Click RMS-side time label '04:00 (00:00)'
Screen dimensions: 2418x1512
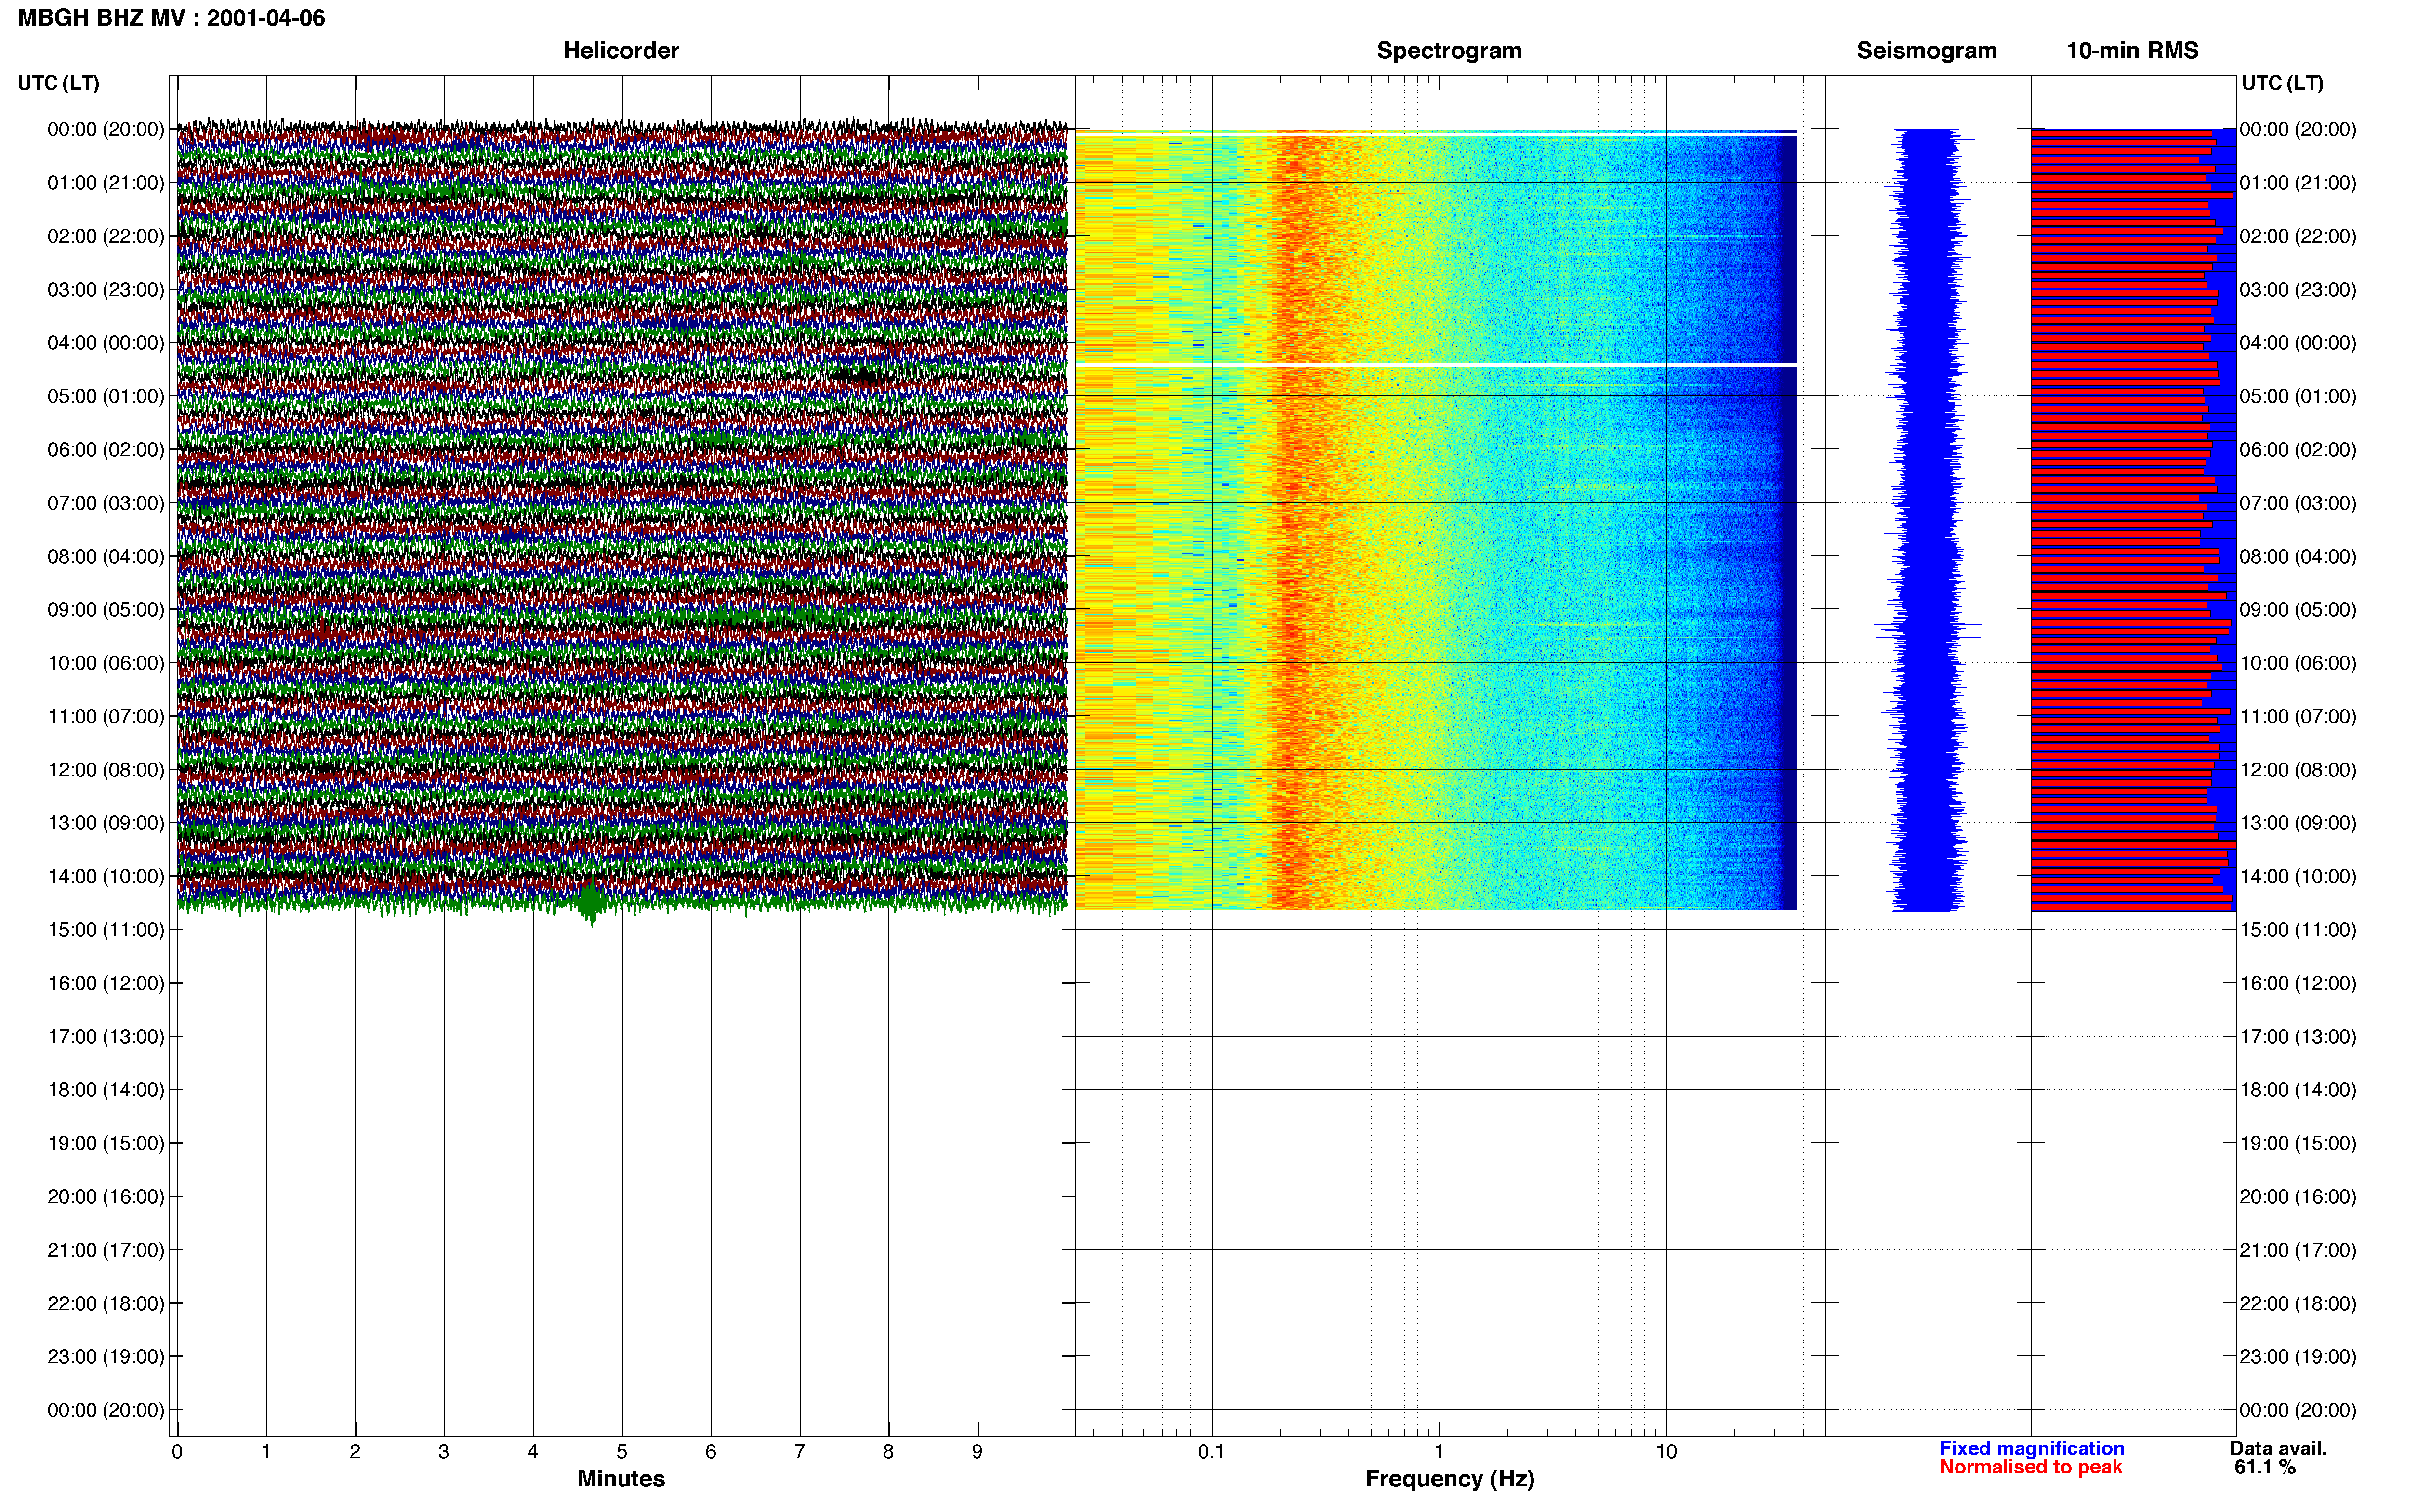2298,343
